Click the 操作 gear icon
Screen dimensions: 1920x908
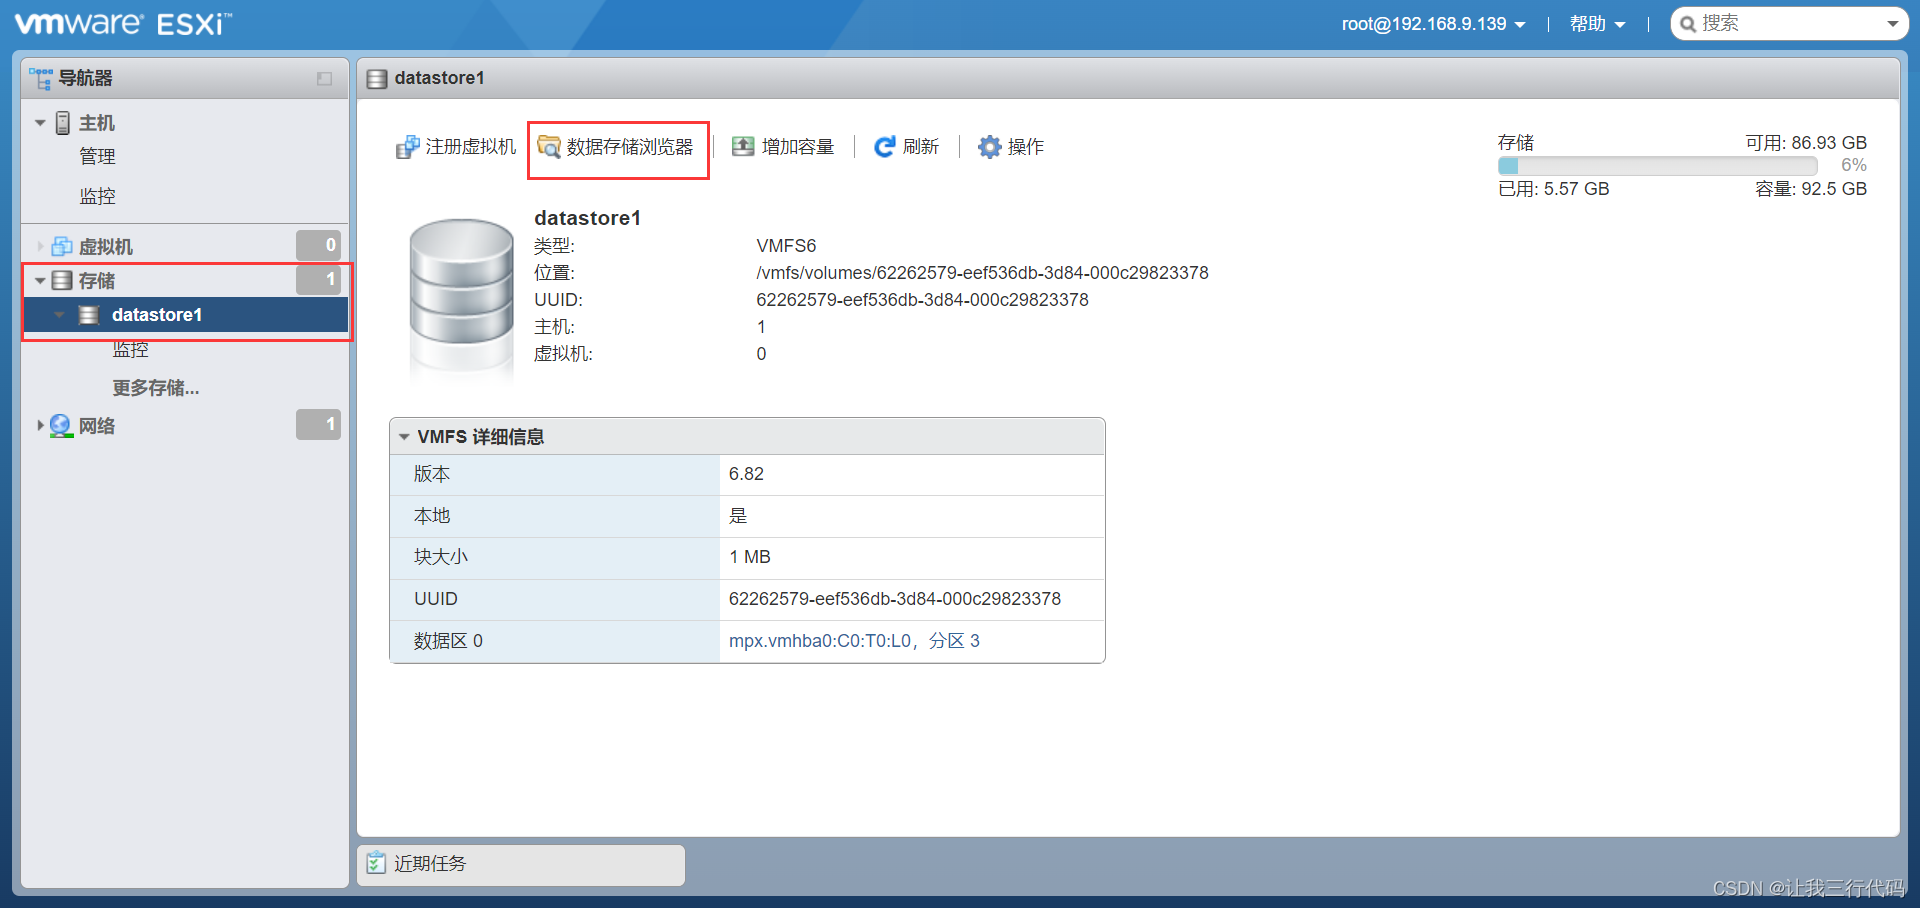[x=990, y=147]
